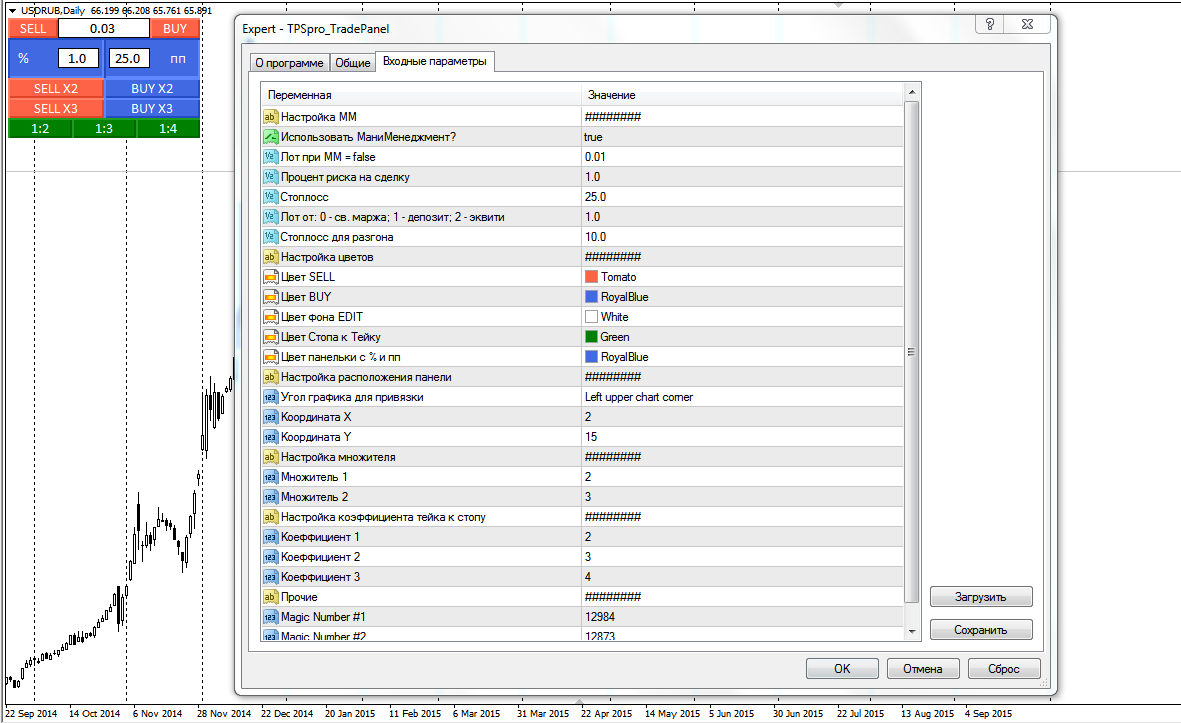1181x723 pixels.
Task: Click the integer icon beside Координата Y
Action: click(270, 437)
